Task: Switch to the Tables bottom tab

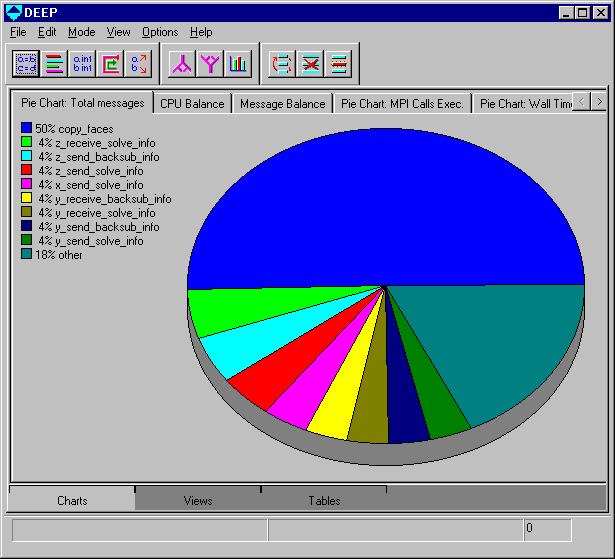Action: point(324,501)
